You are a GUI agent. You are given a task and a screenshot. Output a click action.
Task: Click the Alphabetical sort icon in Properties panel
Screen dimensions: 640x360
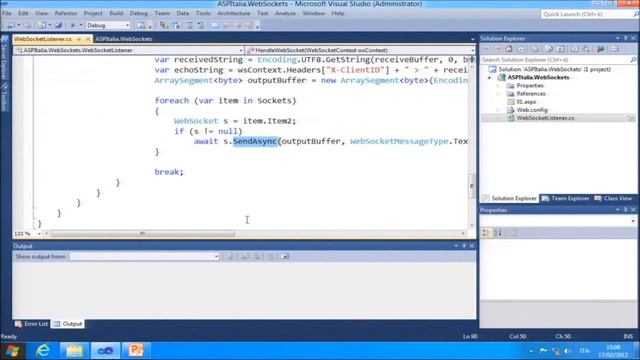pos(498,233)
